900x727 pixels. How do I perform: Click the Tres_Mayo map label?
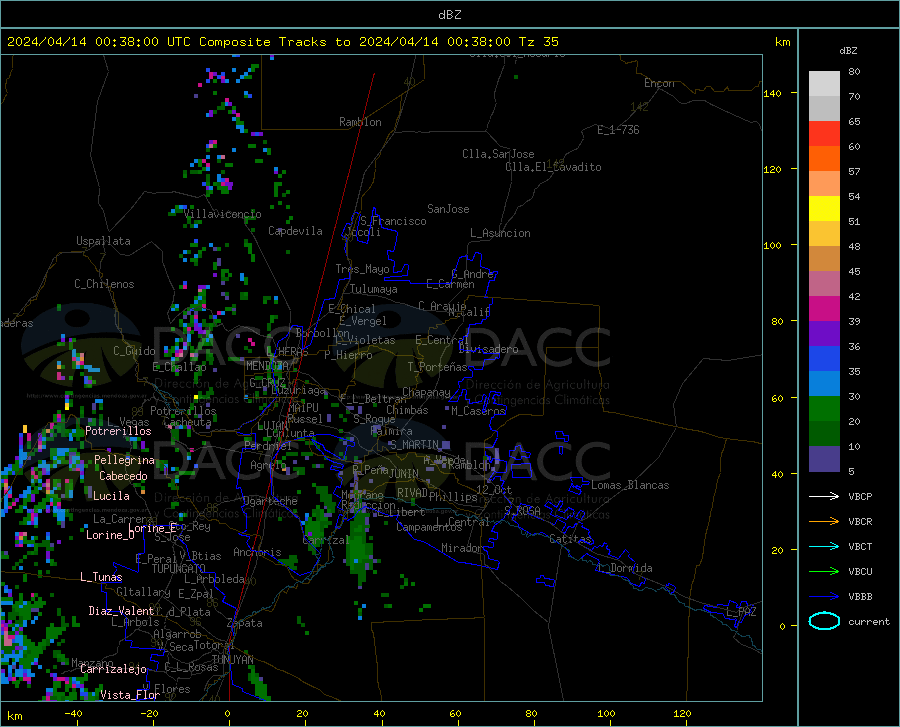(362, 269)
